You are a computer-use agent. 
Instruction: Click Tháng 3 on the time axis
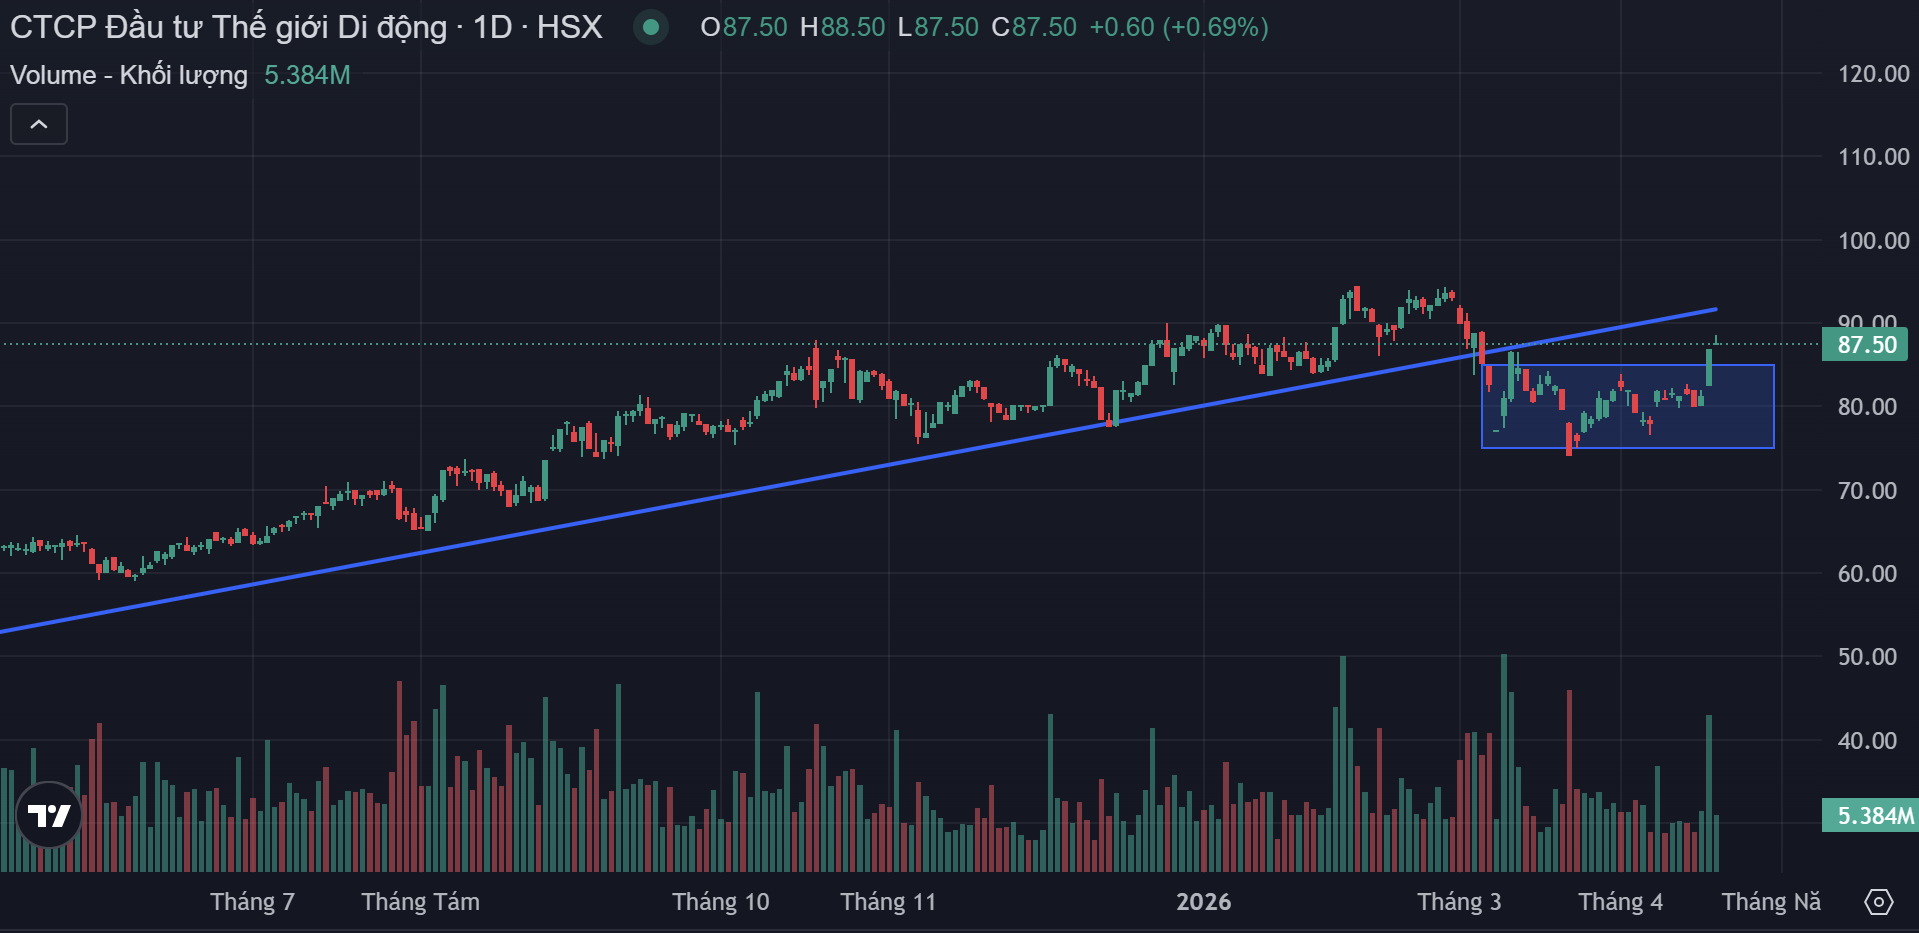pos(1459,902)
